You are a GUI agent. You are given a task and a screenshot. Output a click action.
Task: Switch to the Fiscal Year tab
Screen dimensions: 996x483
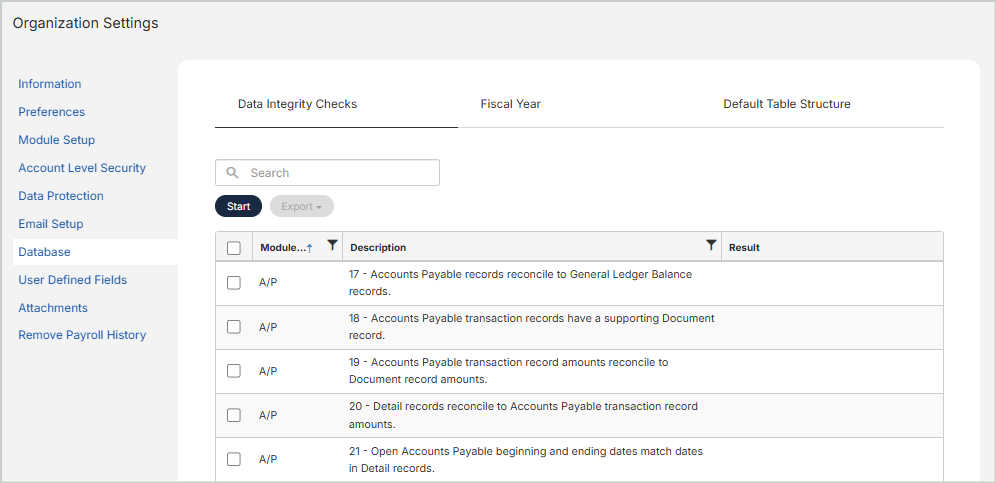(510, 104)
